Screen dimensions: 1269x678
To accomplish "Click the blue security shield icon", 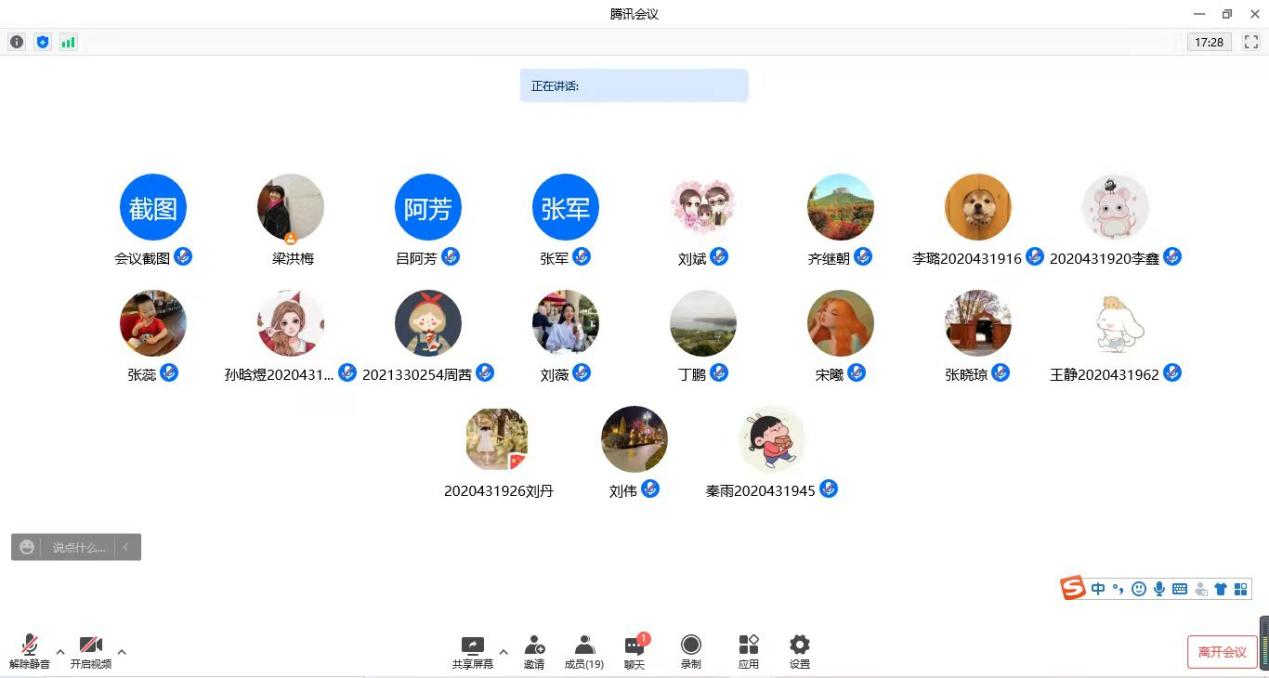I will (x=42, y=42).
